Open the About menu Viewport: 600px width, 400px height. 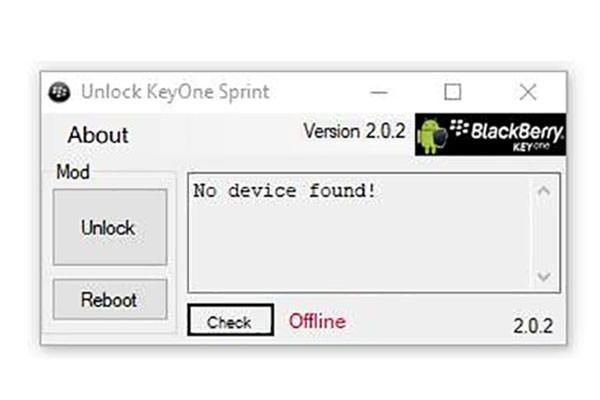click(x=98, y=135)
